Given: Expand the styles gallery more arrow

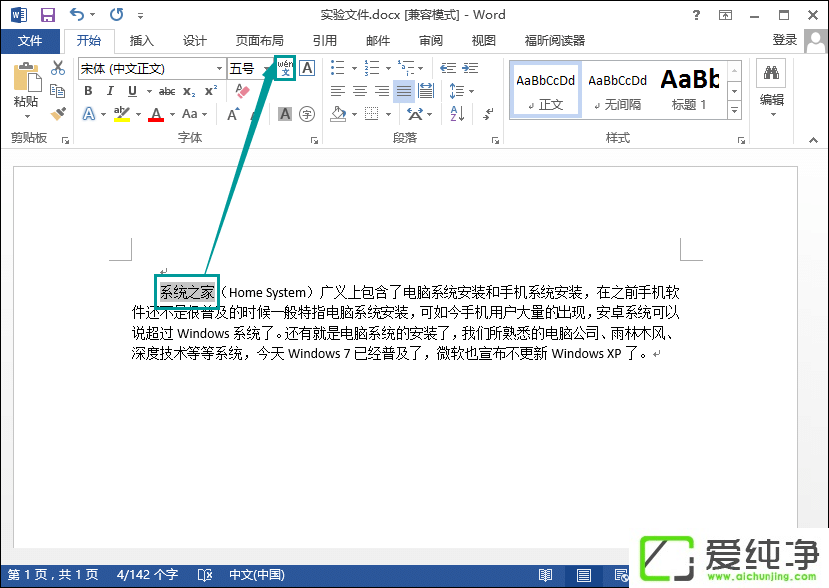Looking at the screenshot, I should click(x=734, y=109).
